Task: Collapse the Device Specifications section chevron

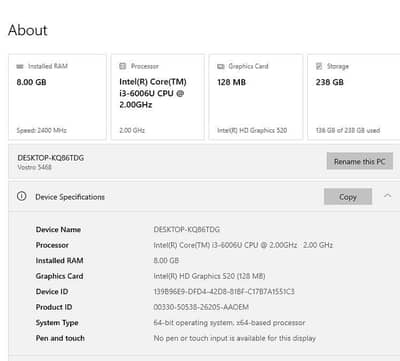Action: click(x=387, y=196)
